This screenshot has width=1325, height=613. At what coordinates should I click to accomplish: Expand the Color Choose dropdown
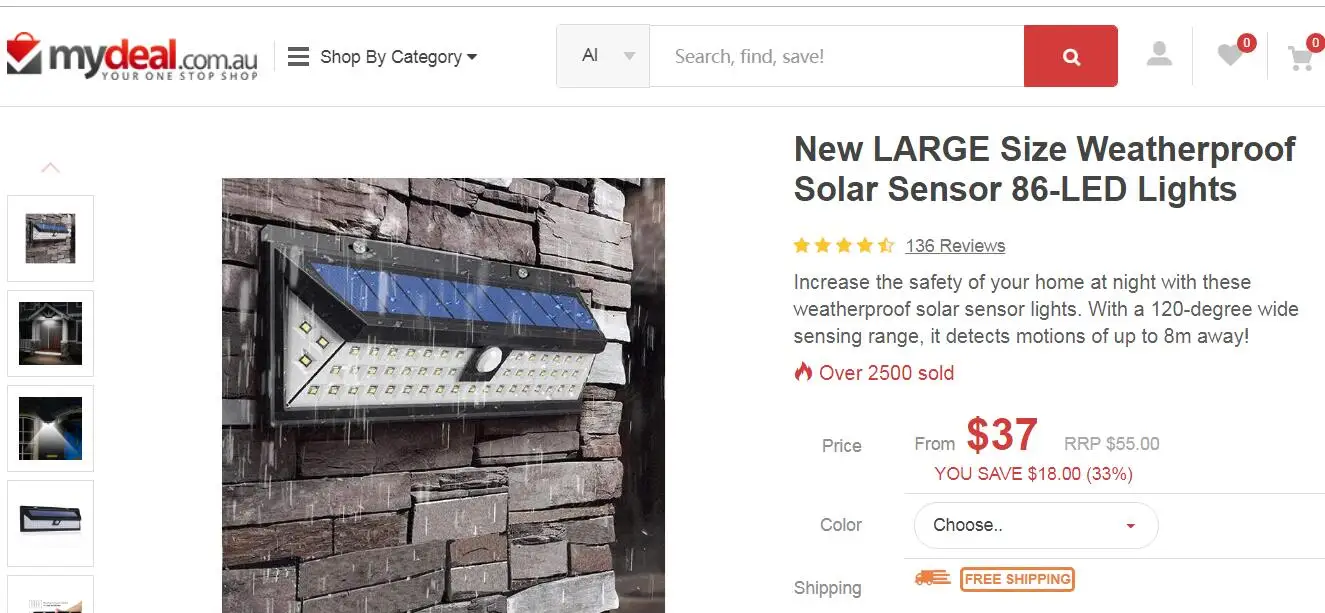[1035, 525]
